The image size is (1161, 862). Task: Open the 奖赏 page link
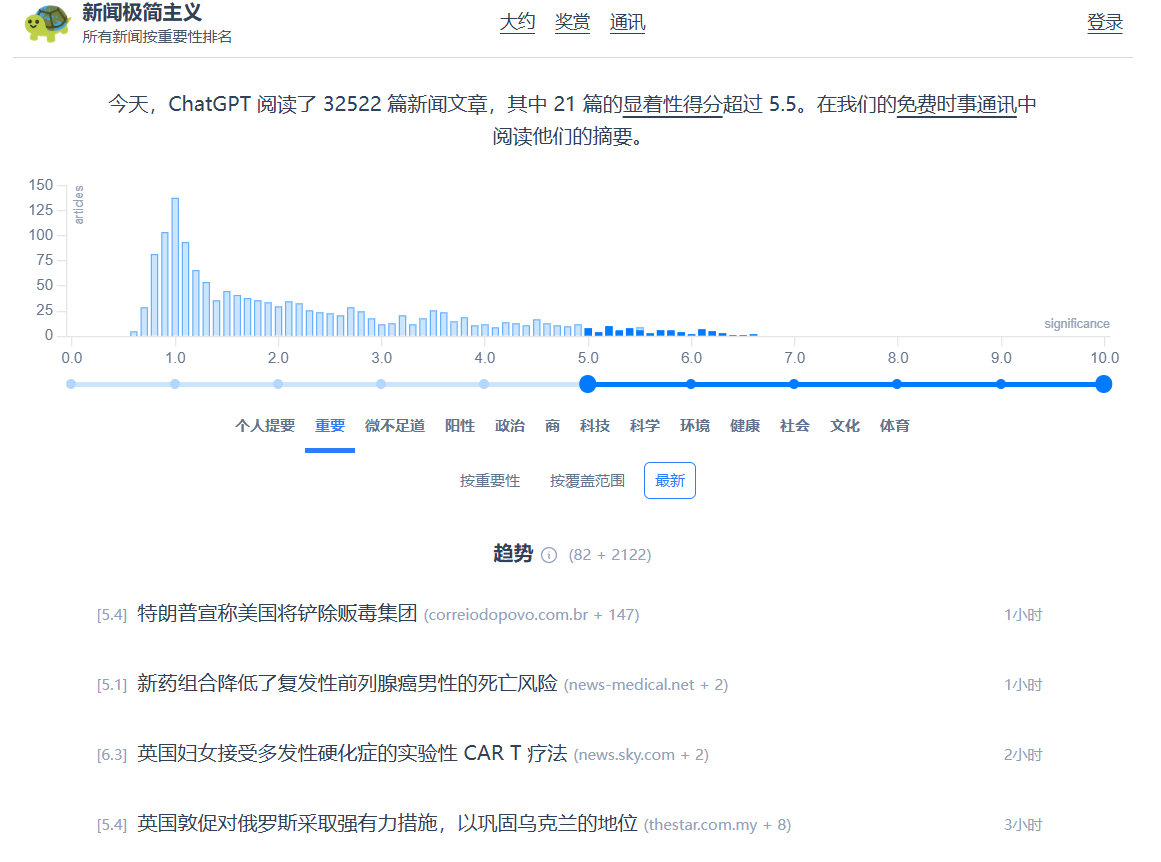[572, 22]
